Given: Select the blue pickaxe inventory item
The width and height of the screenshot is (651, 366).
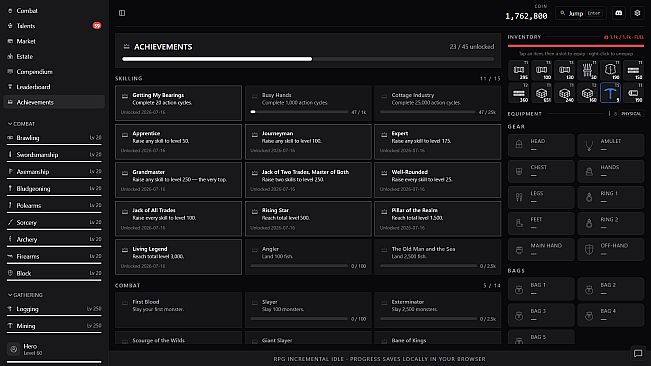Looking at the screenshot, I should pos(610,93).
